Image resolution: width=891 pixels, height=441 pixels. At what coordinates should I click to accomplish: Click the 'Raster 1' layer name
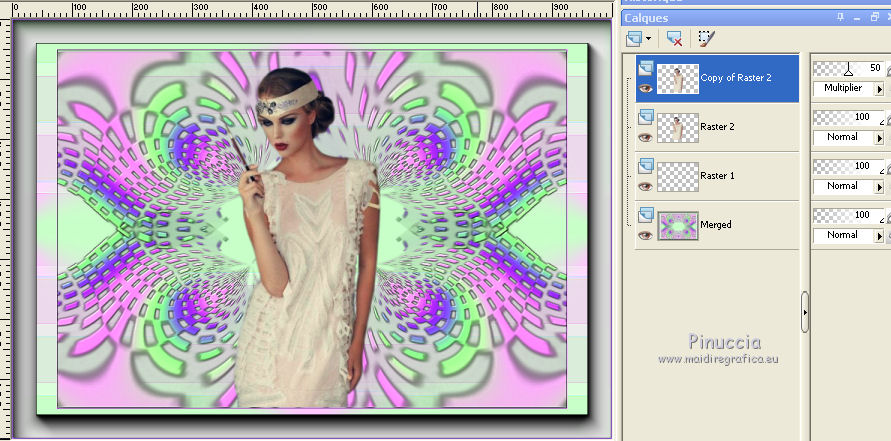coord(717,176)
